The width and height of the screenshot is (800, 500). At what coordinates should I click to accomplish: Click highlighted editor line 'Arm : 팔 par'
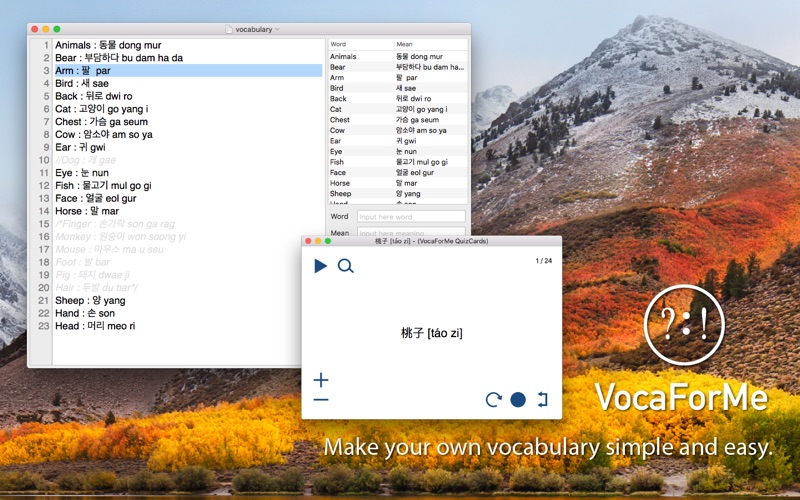188,70
